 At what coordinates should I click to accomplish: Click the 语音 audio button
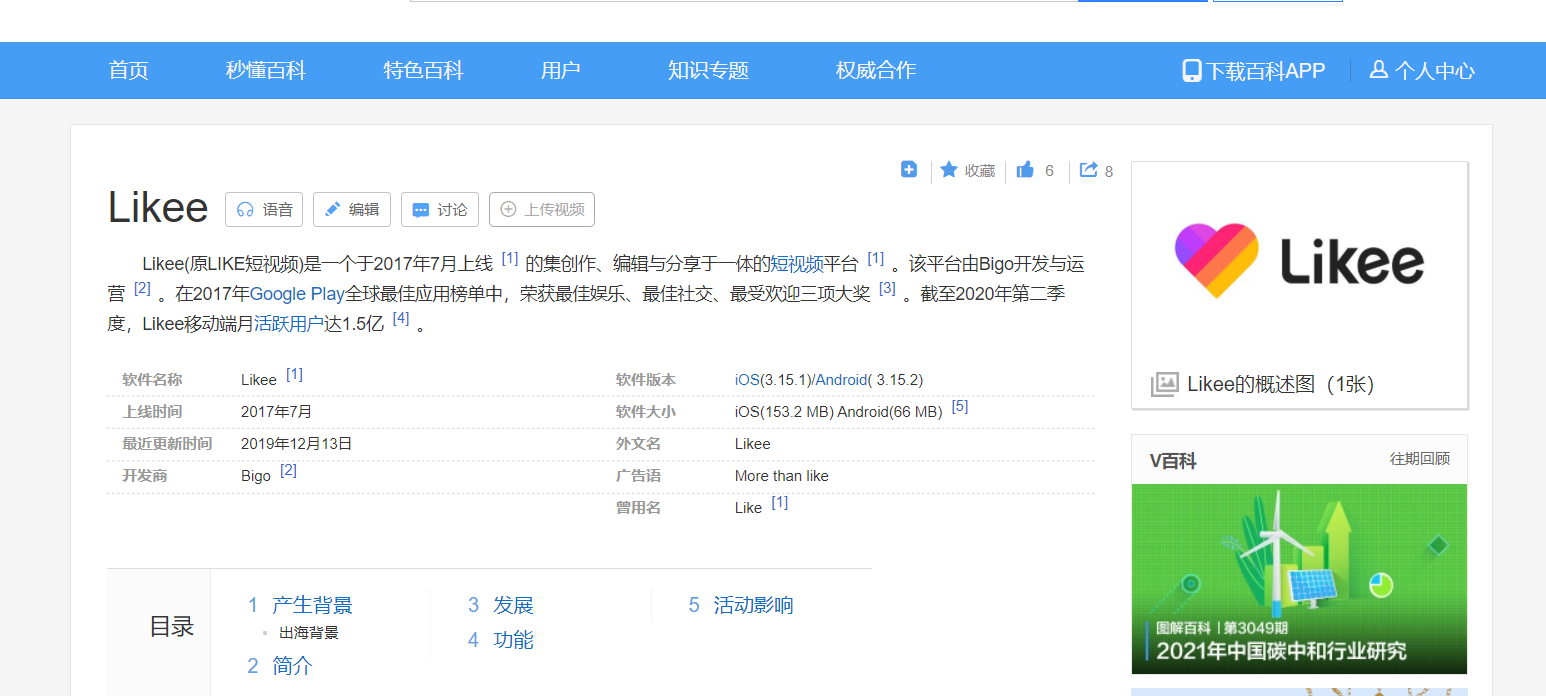pyautogui.click(x=265, y=209)
